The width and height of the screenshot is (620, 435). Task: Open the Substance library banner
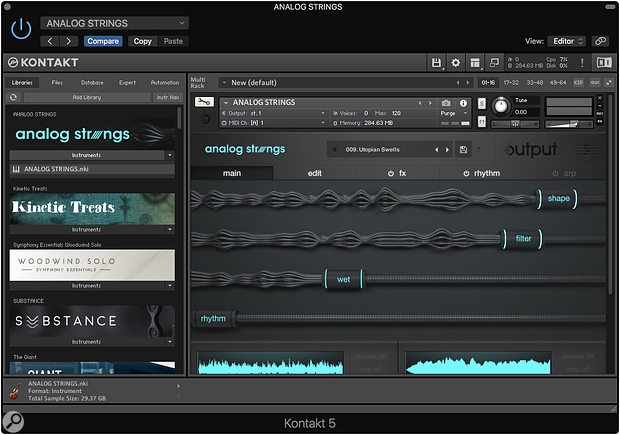pos(92,321)
